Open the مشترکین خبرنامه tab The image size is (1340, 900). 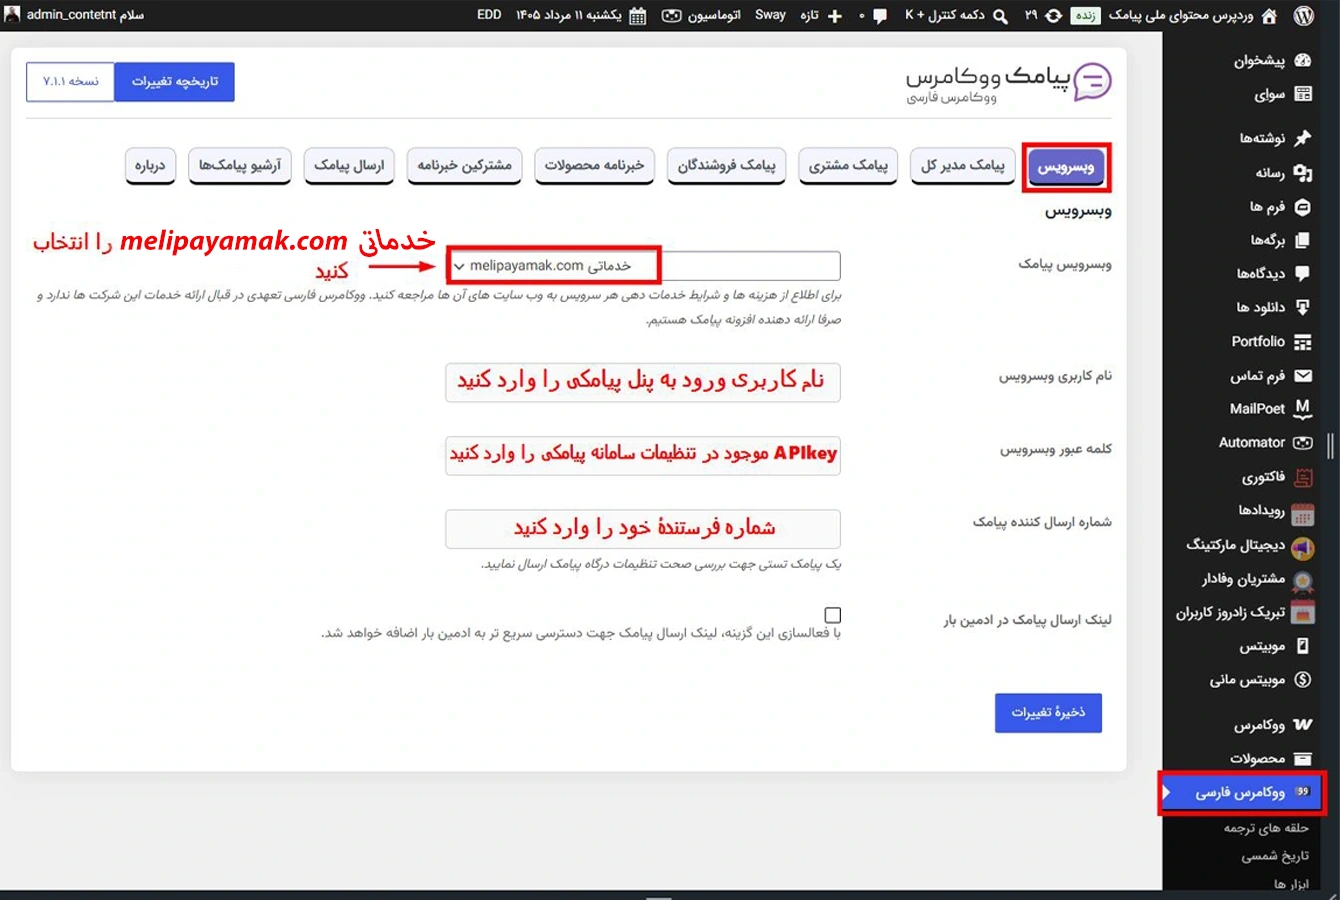pyautogui.click(x=464, y=166)
